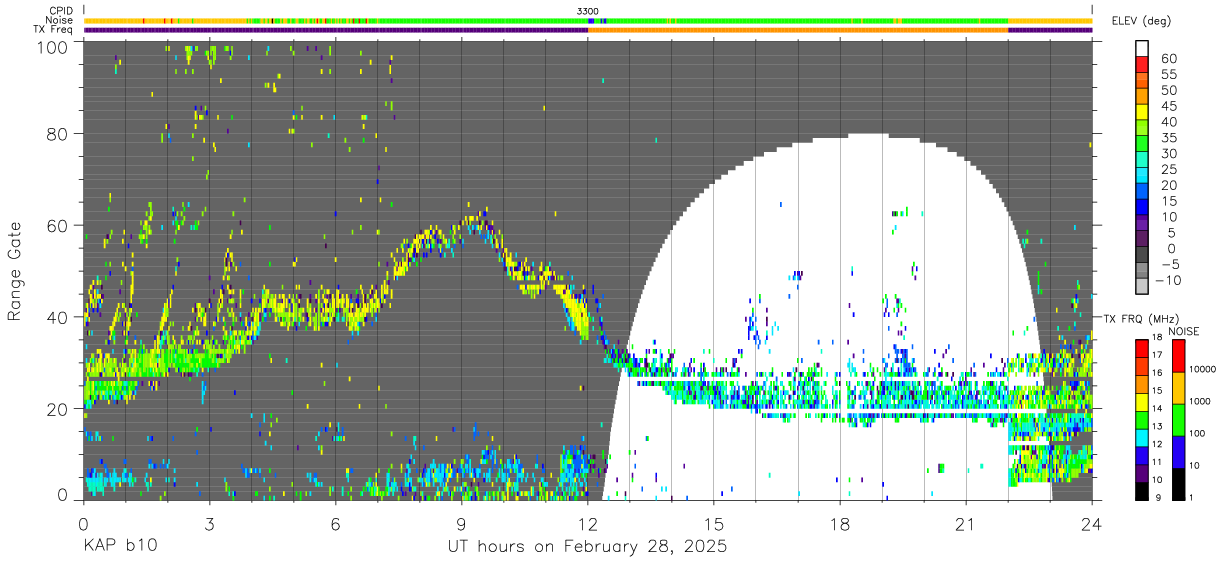The width and height of the screenshot is (1228, 567).
Task: Select the red TX frequency 17–18 swatch
Action: pyautogui.click(x=1142, y=347)
